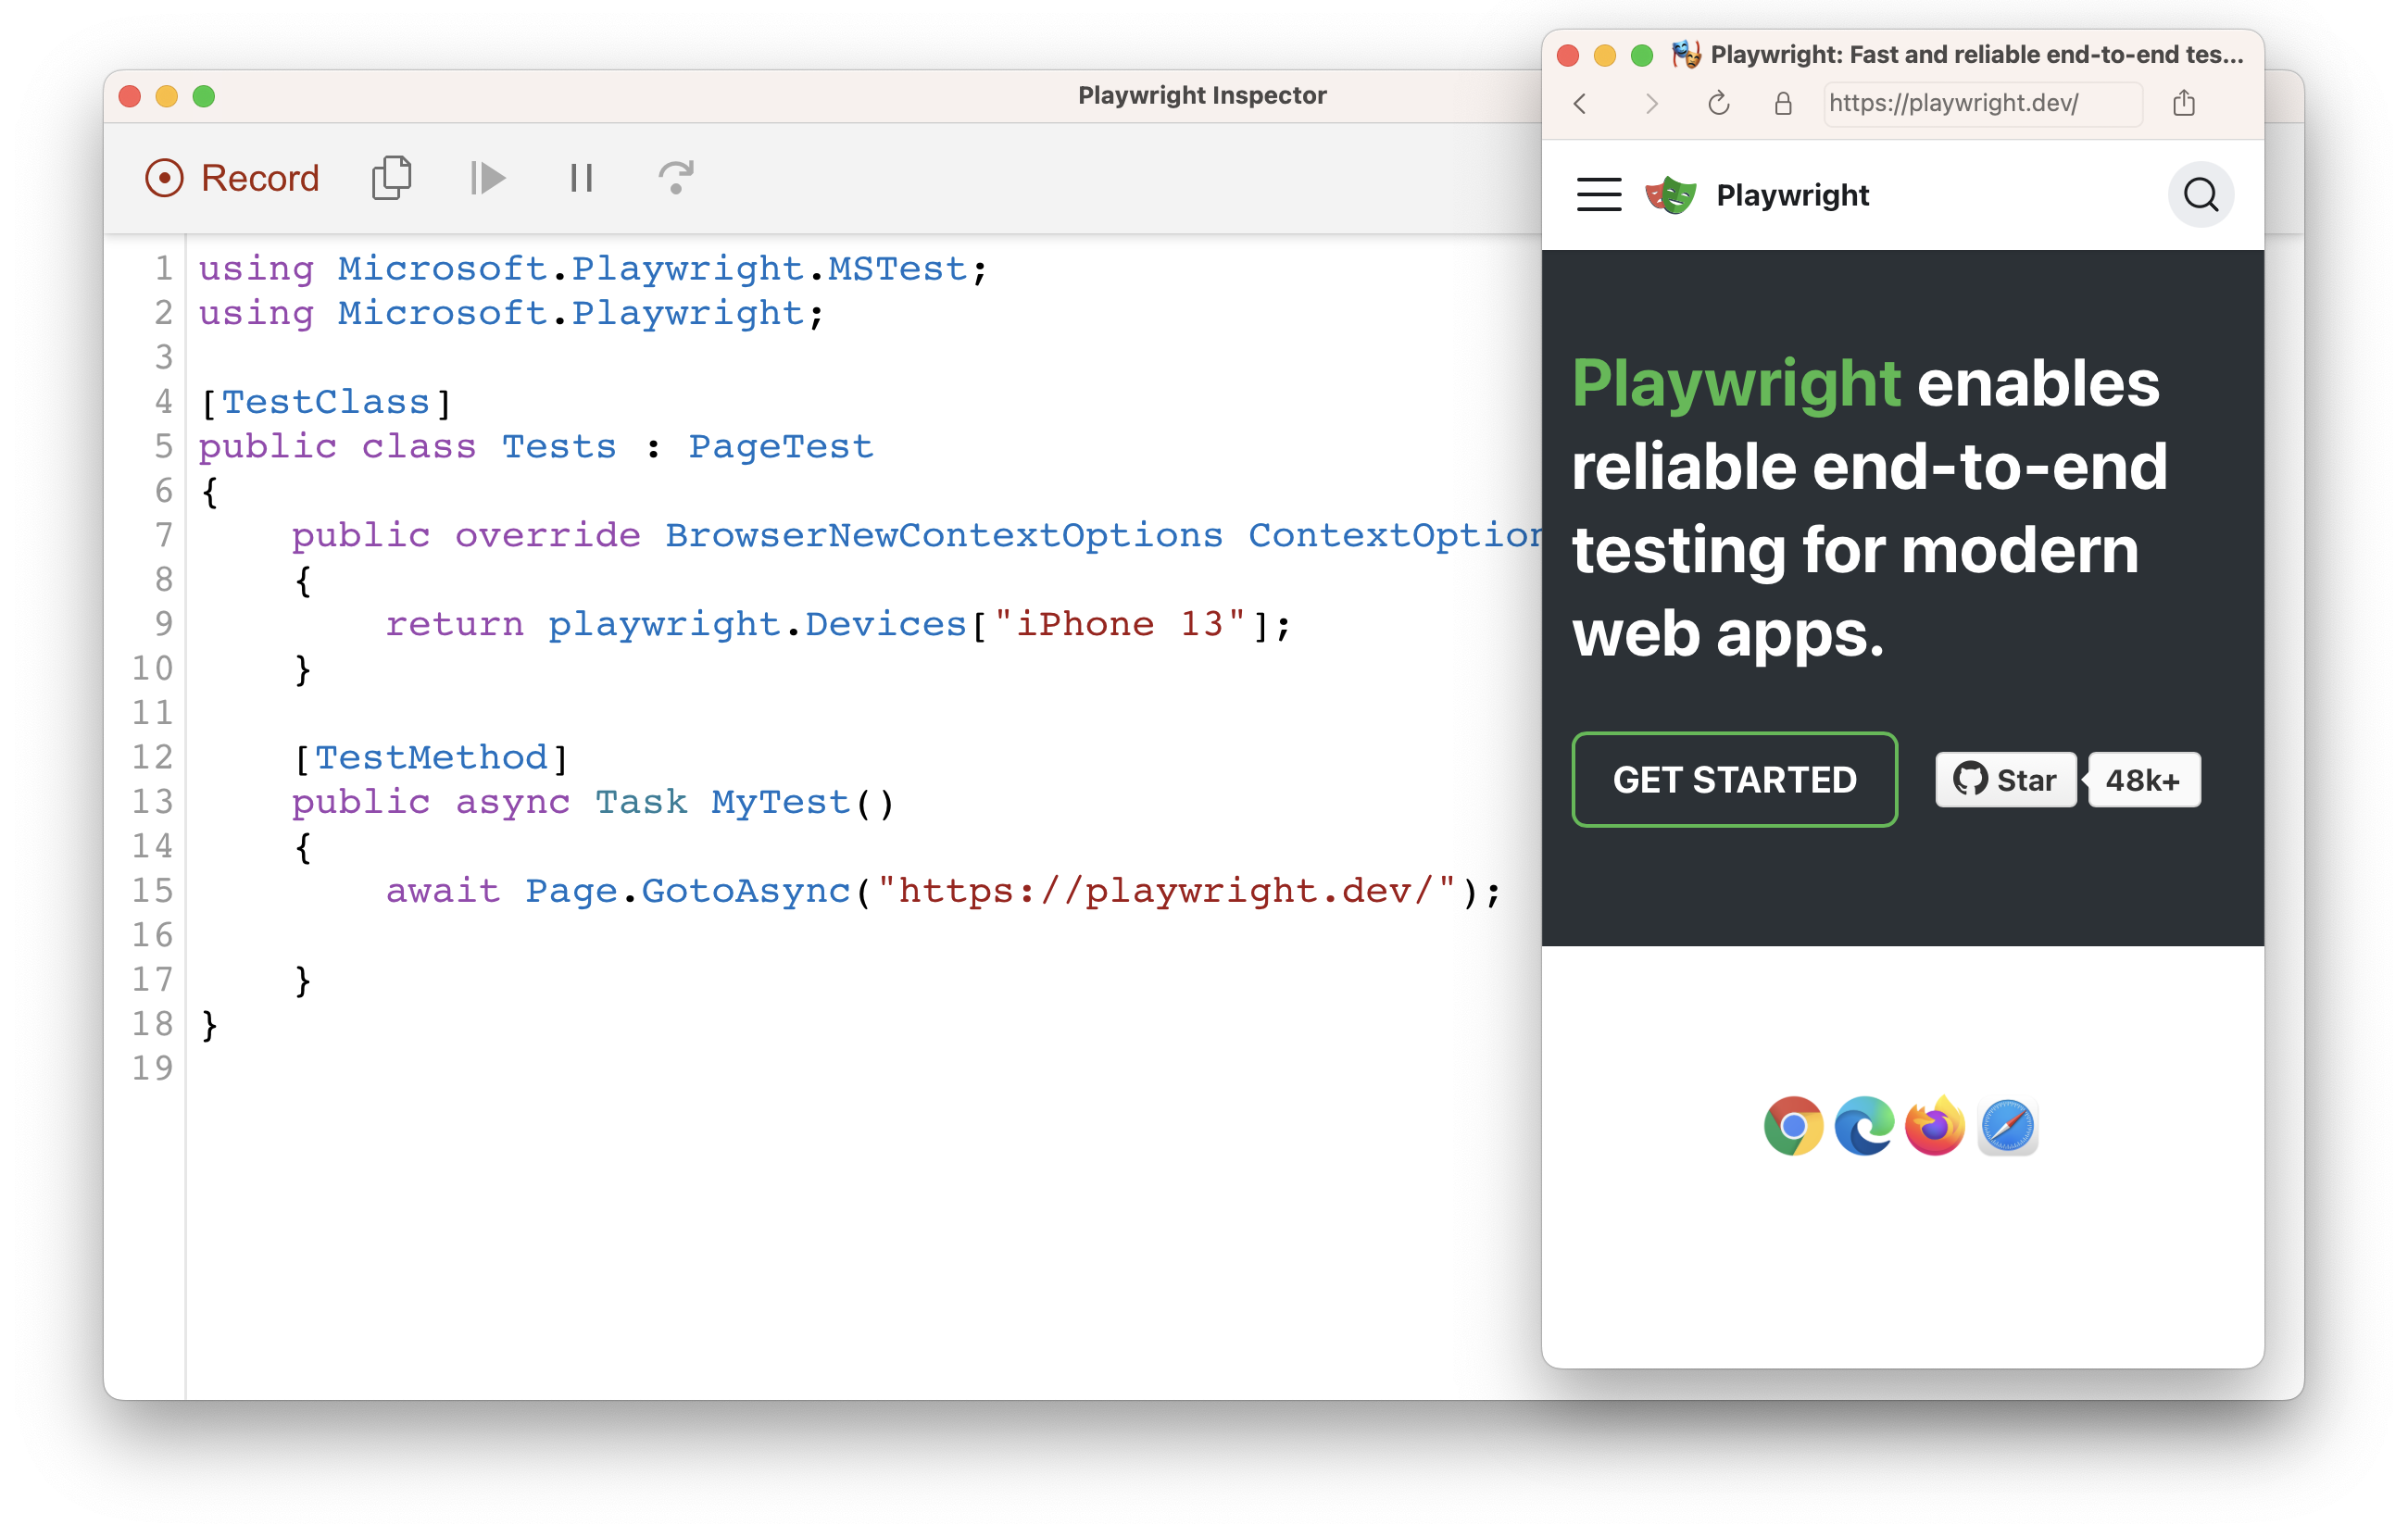Click the hamburger menu icon on site
Image resolution: width=2408 pixels, height=1537 pixels.
coord(1600,194)
